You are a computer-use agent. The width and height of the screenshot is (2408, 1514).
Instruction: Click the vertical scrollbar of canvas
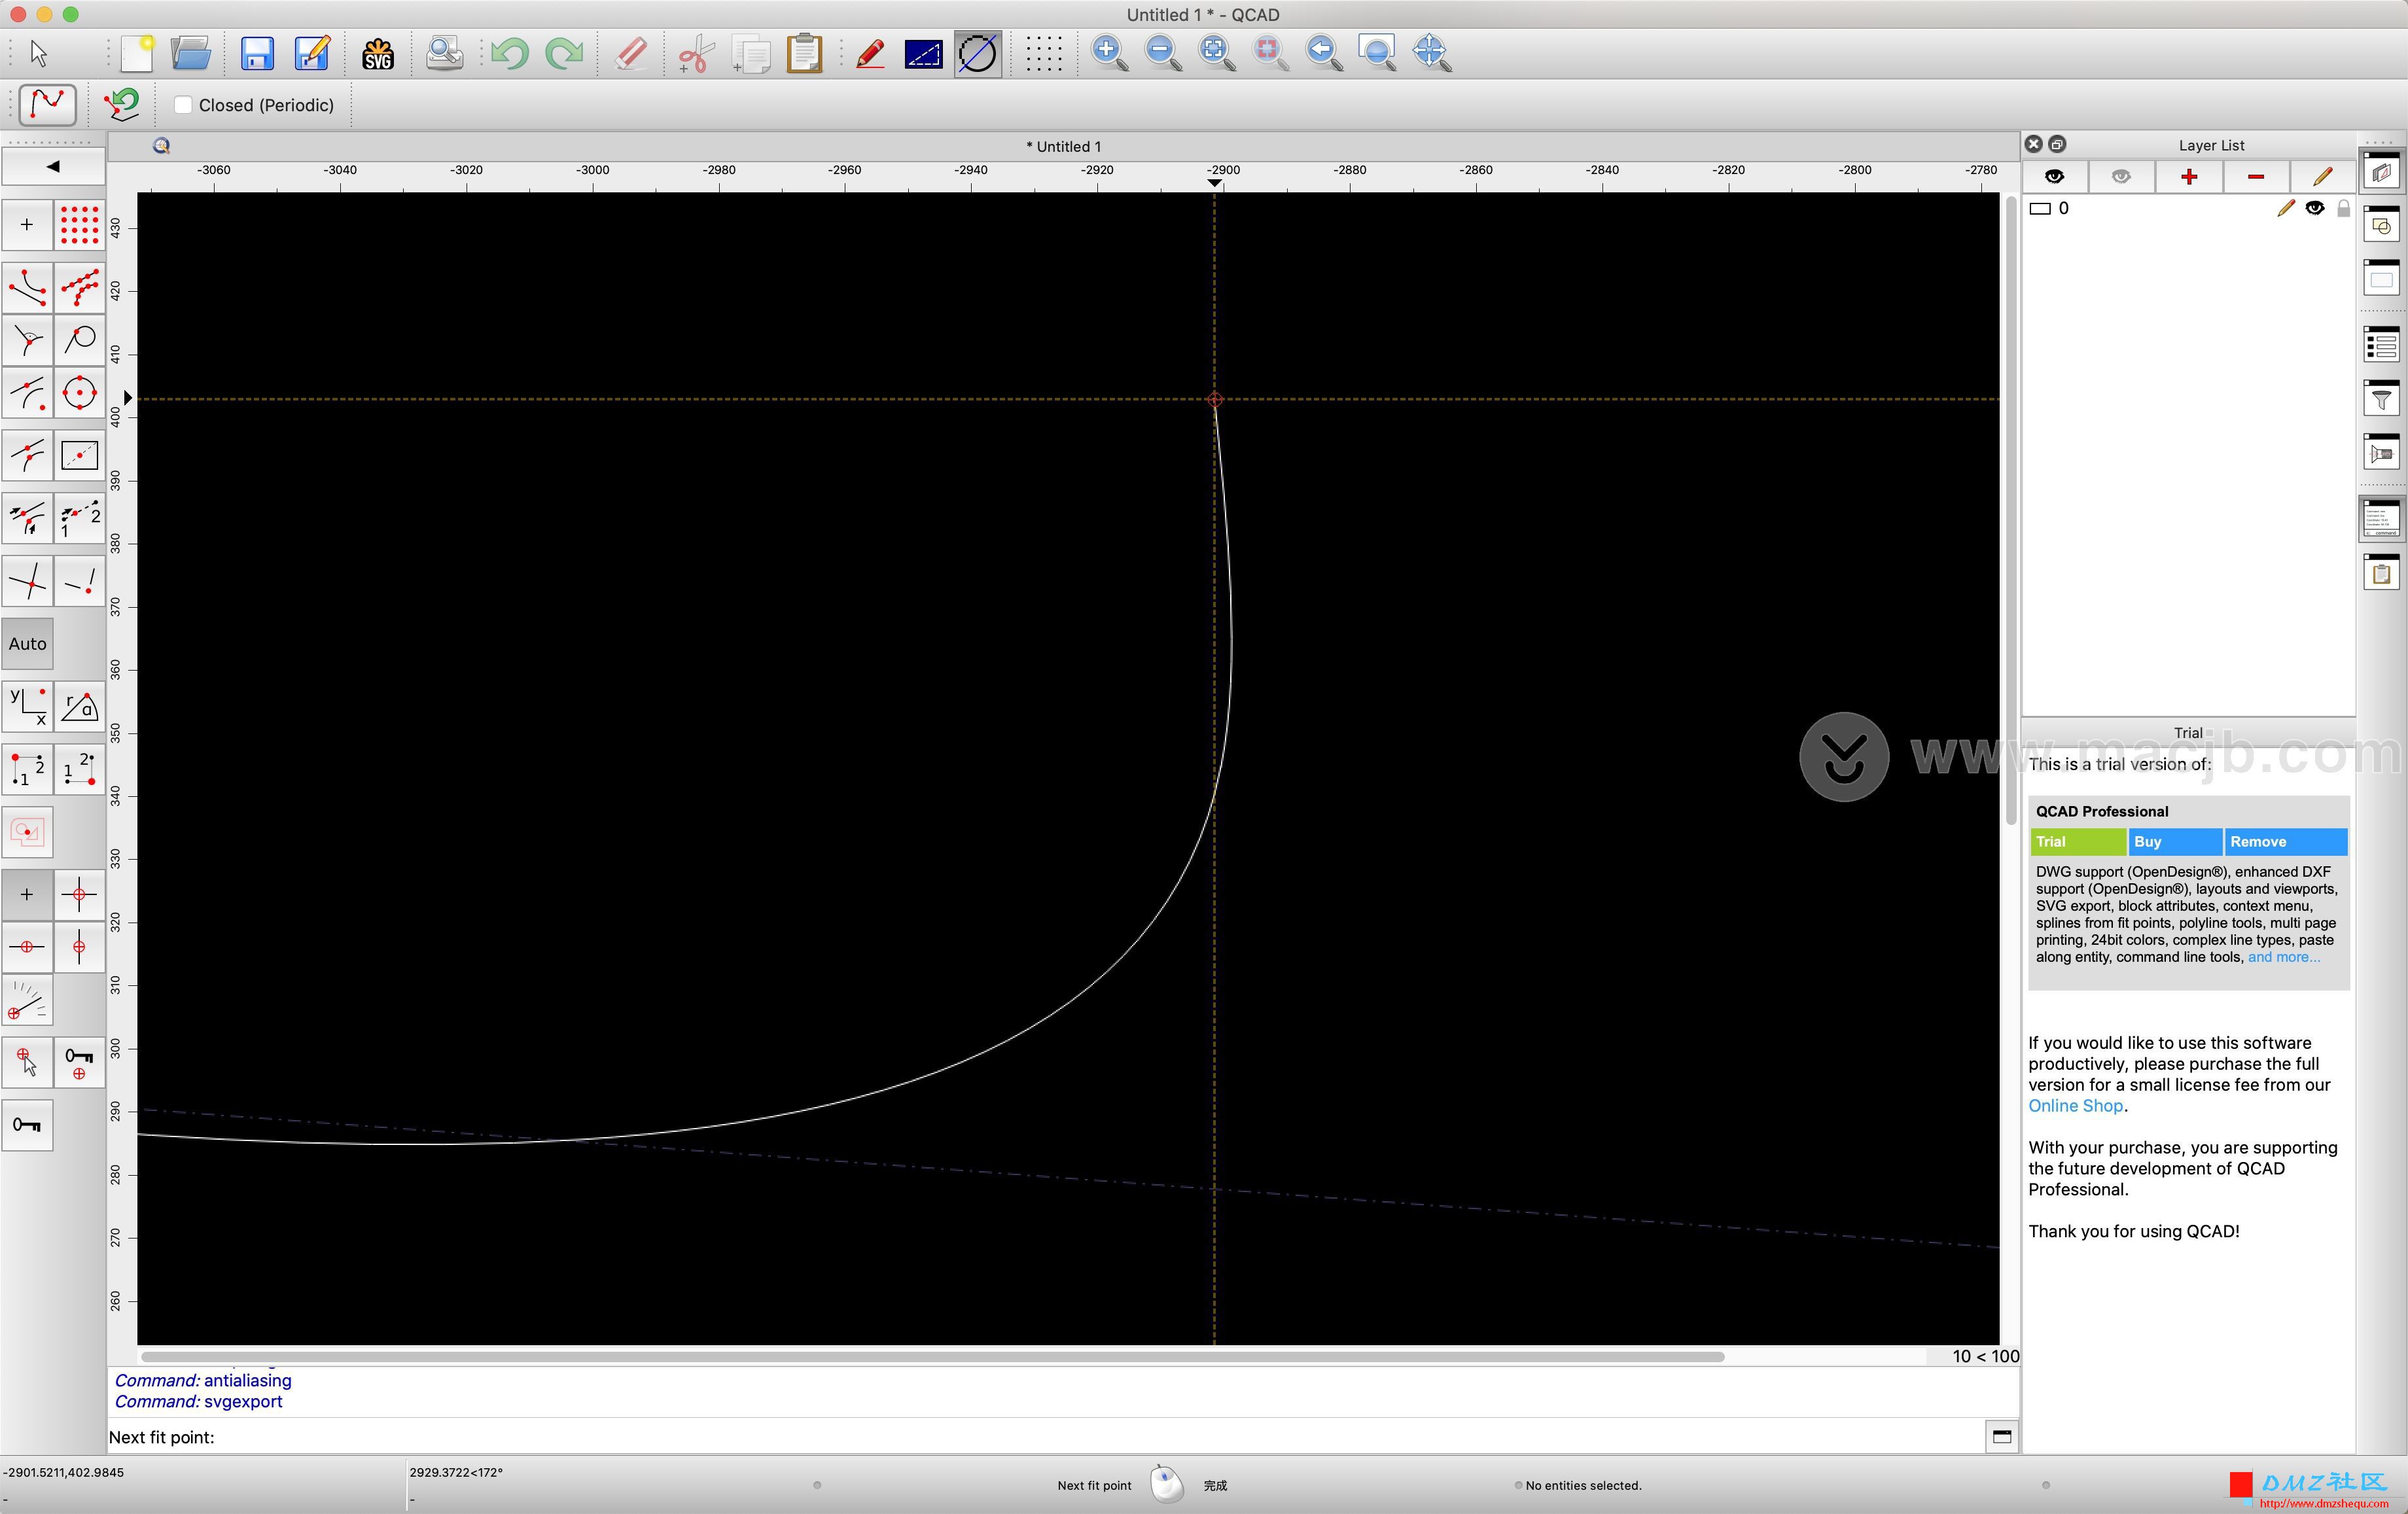point(2011,512)
